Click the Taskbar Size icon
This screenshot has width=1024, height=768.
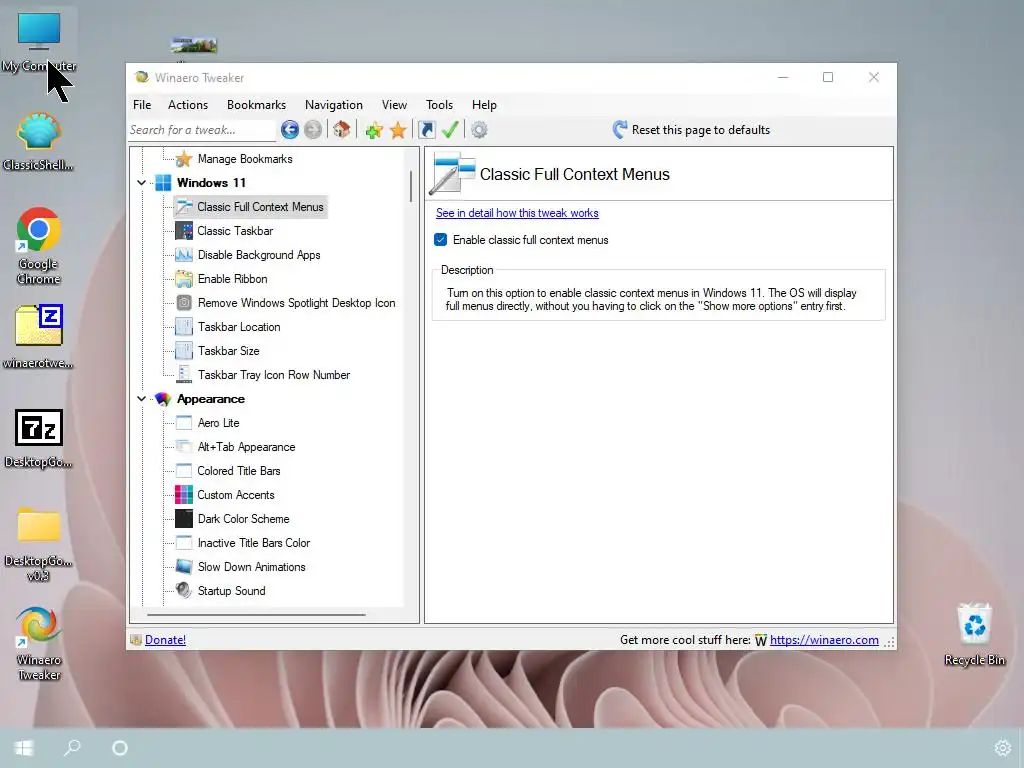pos(184,351)
